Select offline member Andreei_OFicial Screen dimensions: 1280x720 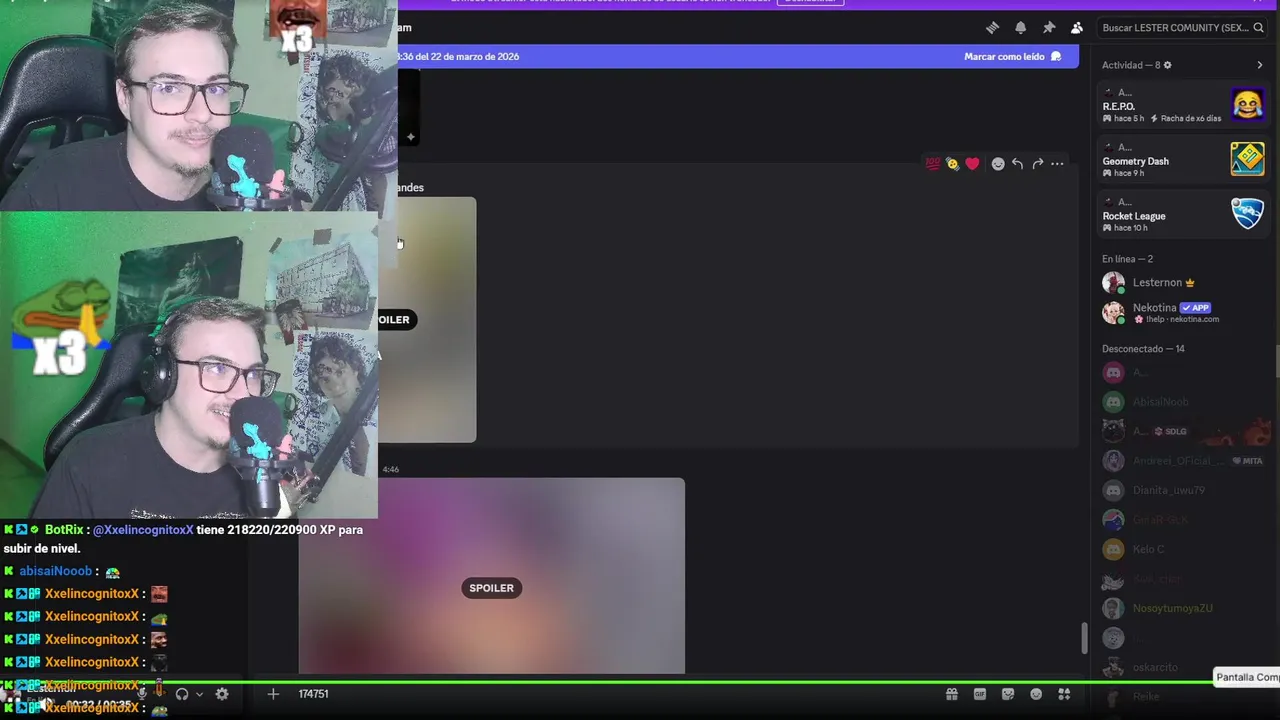(x=1183, y=461)
